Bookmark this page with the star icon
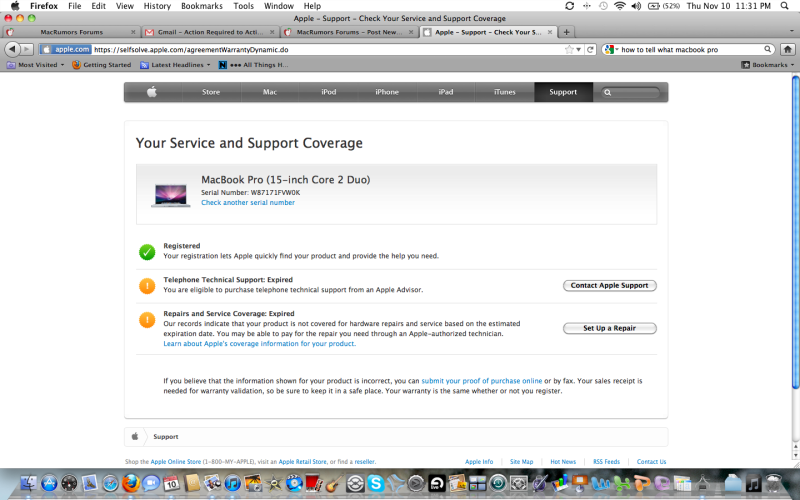The height and width of the screenshot is (500, 800). 569,49
